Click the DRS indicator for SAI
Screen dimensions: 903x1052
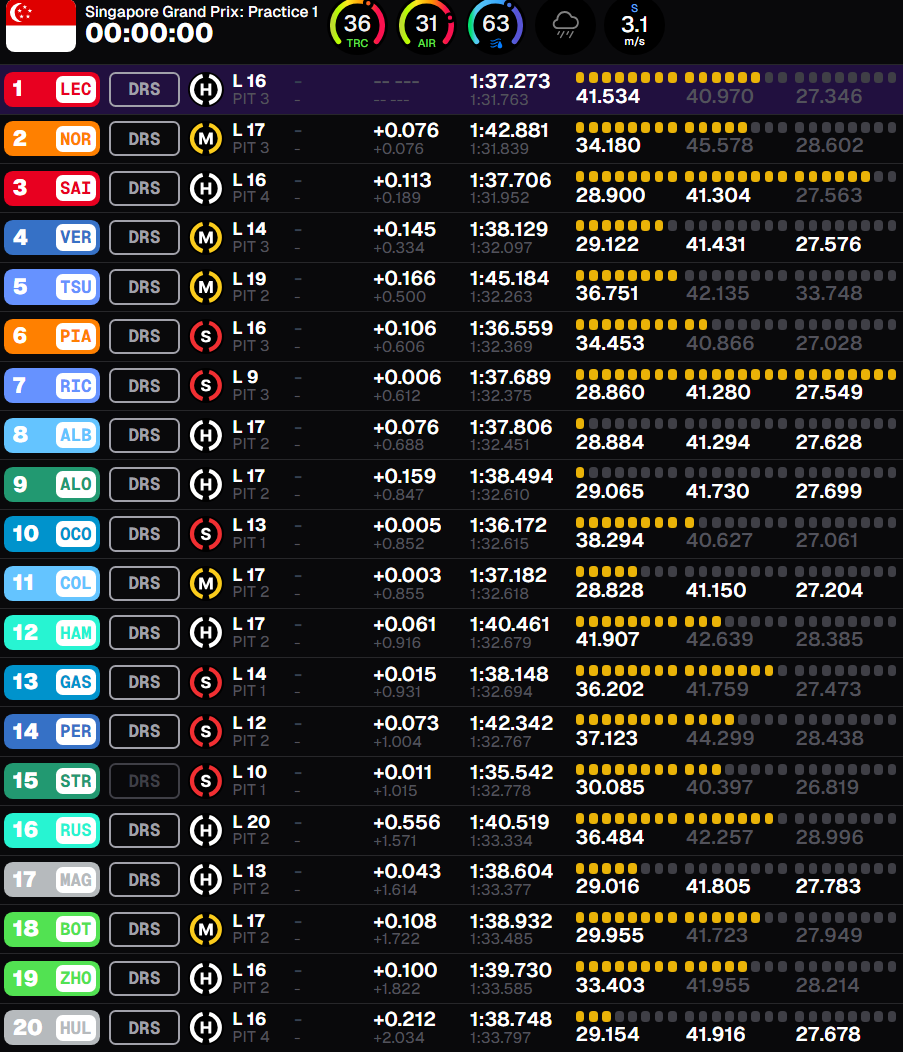144,189
